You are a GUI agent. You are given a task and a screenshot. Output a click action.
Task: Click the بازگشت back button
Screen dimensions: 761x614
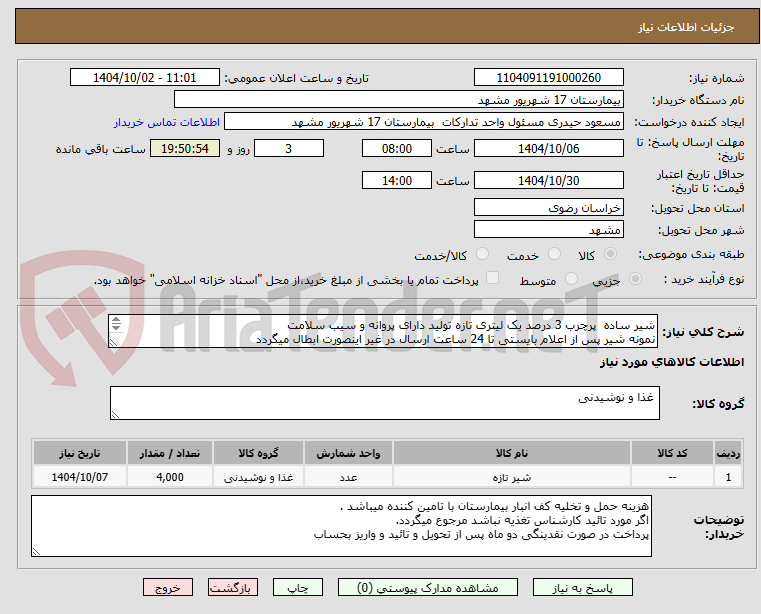click(x=232, y=587)
